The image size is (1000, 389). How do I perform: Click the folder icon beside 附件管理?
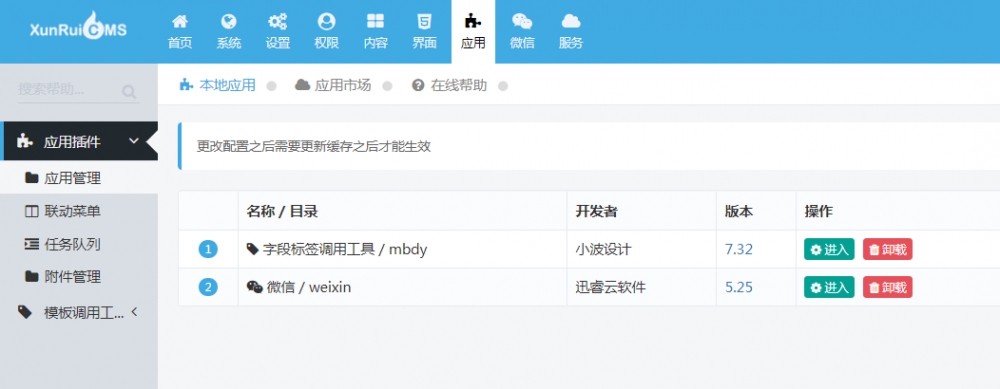click(31, 277)
